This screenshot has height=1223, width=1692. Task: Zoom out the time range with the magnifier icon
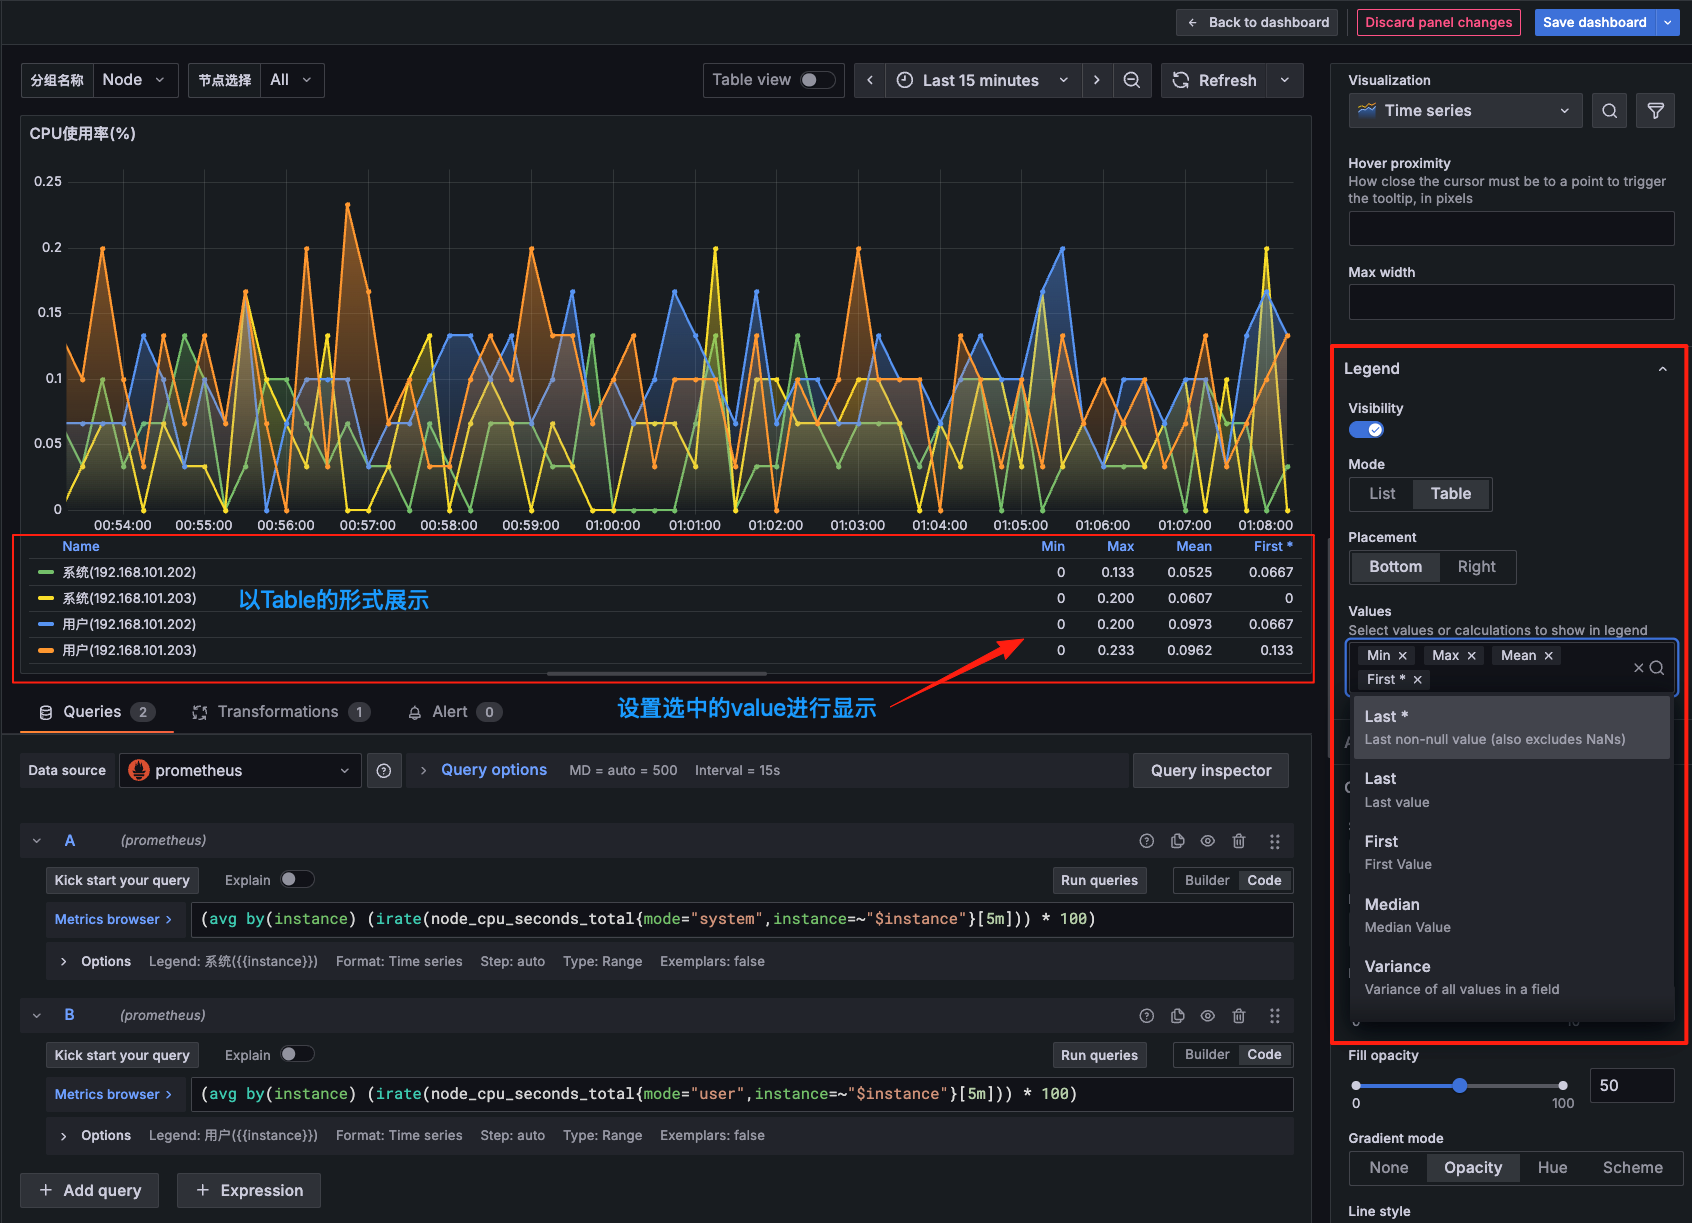1133,80
